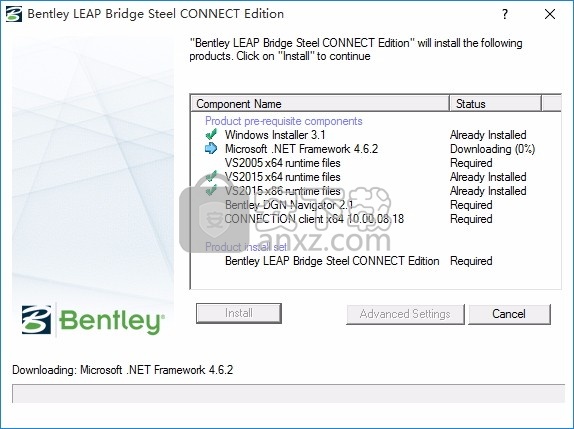Click the Downloading (0%) status text
574x429 pixels.
coord(492,149)
